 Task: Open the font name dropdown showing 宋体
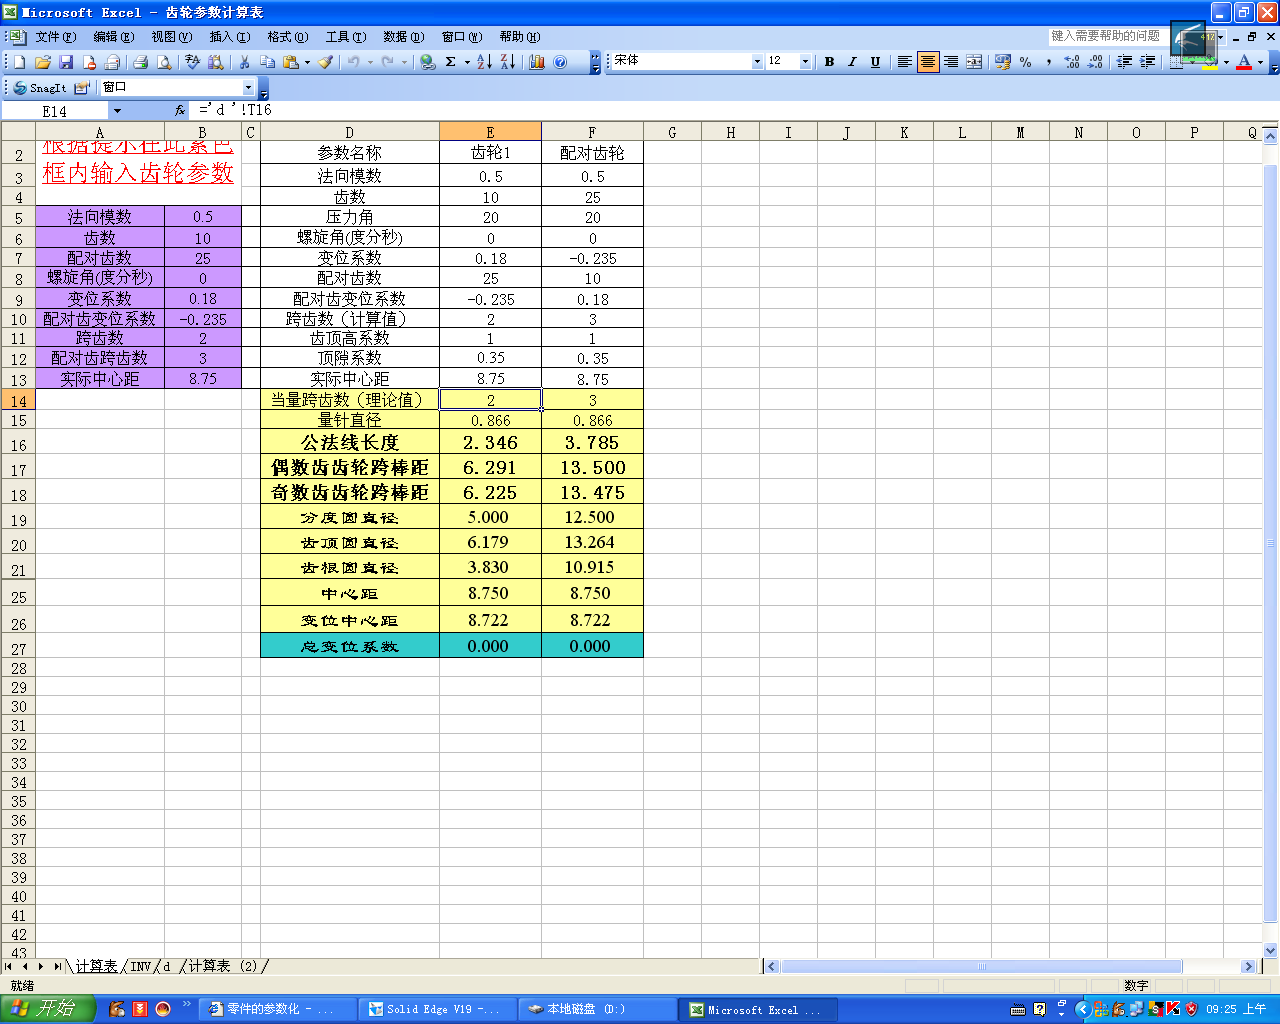click(757, 62)
